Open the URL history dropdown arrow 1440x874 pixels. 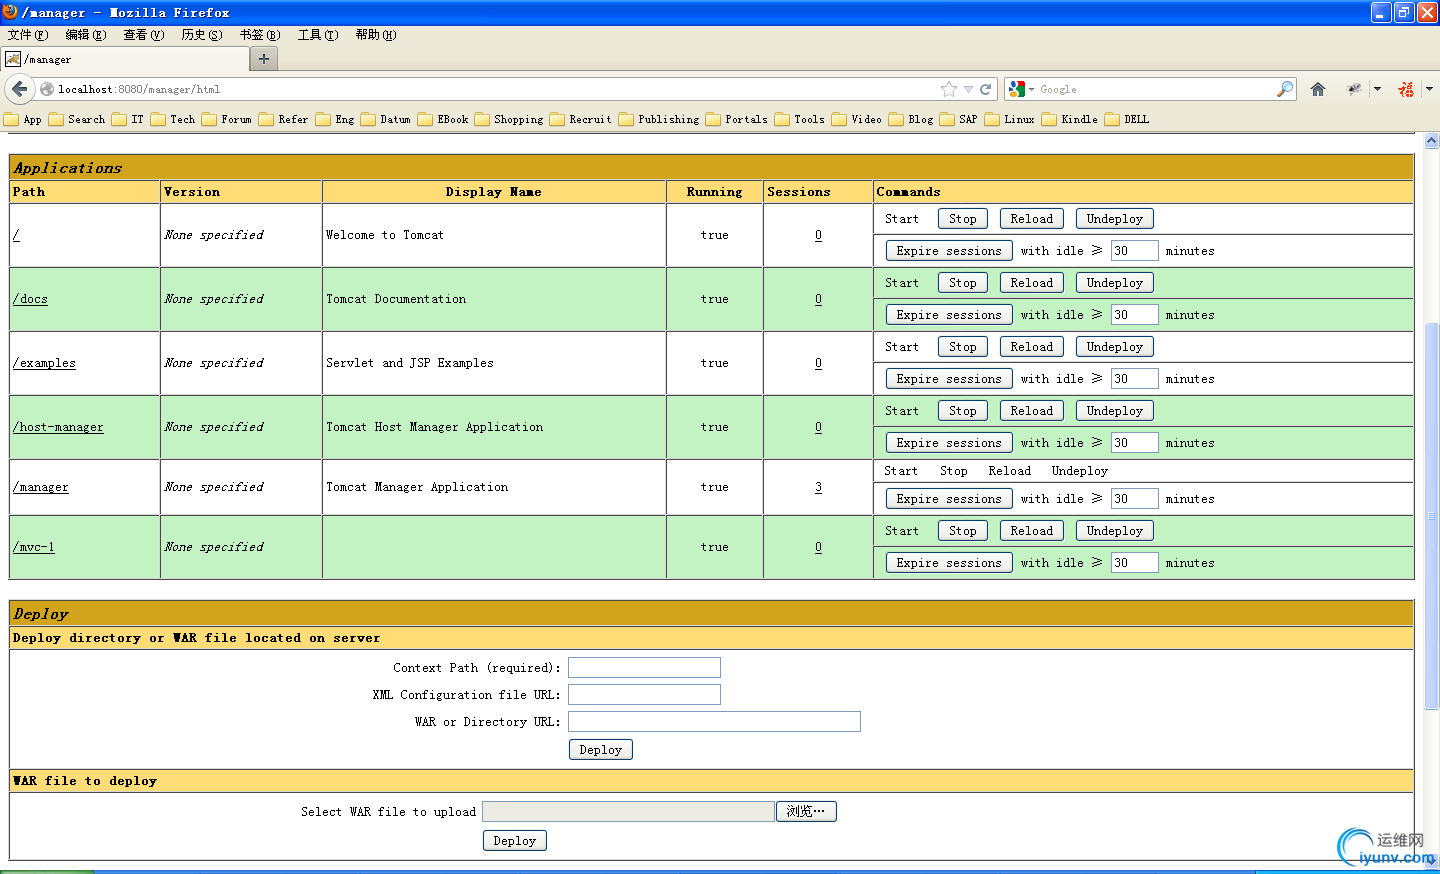coord(968,89)
